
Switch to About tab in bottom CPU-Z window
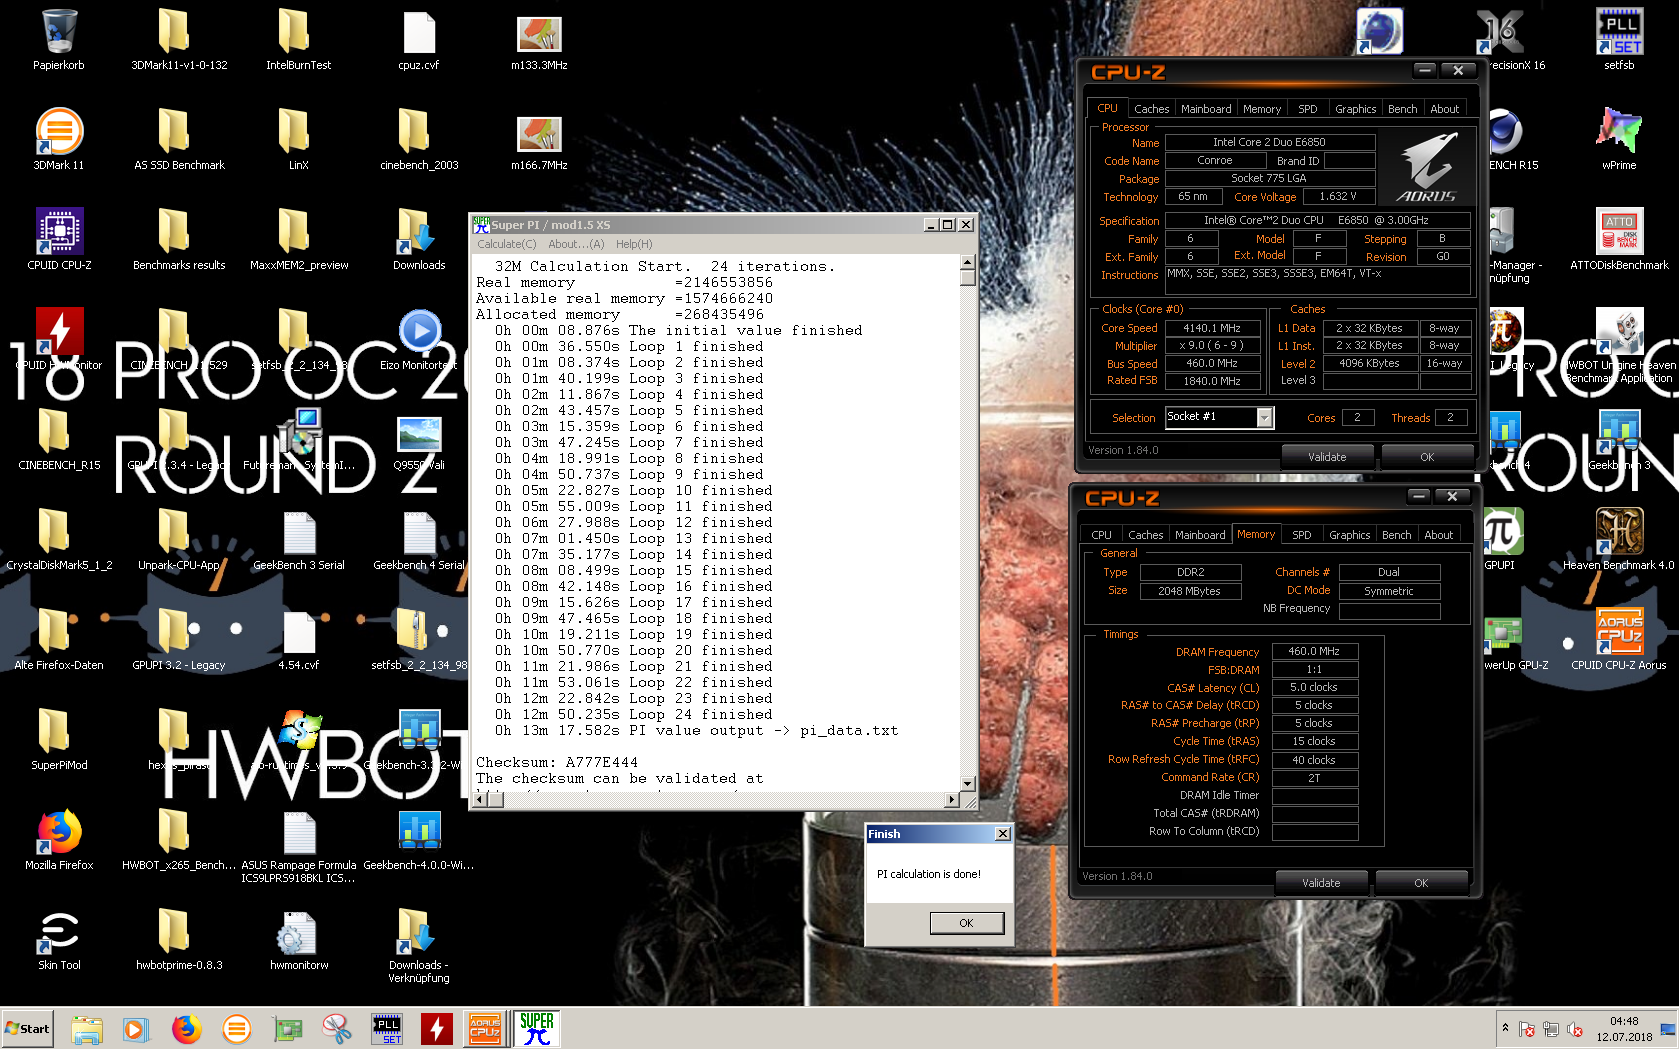[x=1438, y=535]
